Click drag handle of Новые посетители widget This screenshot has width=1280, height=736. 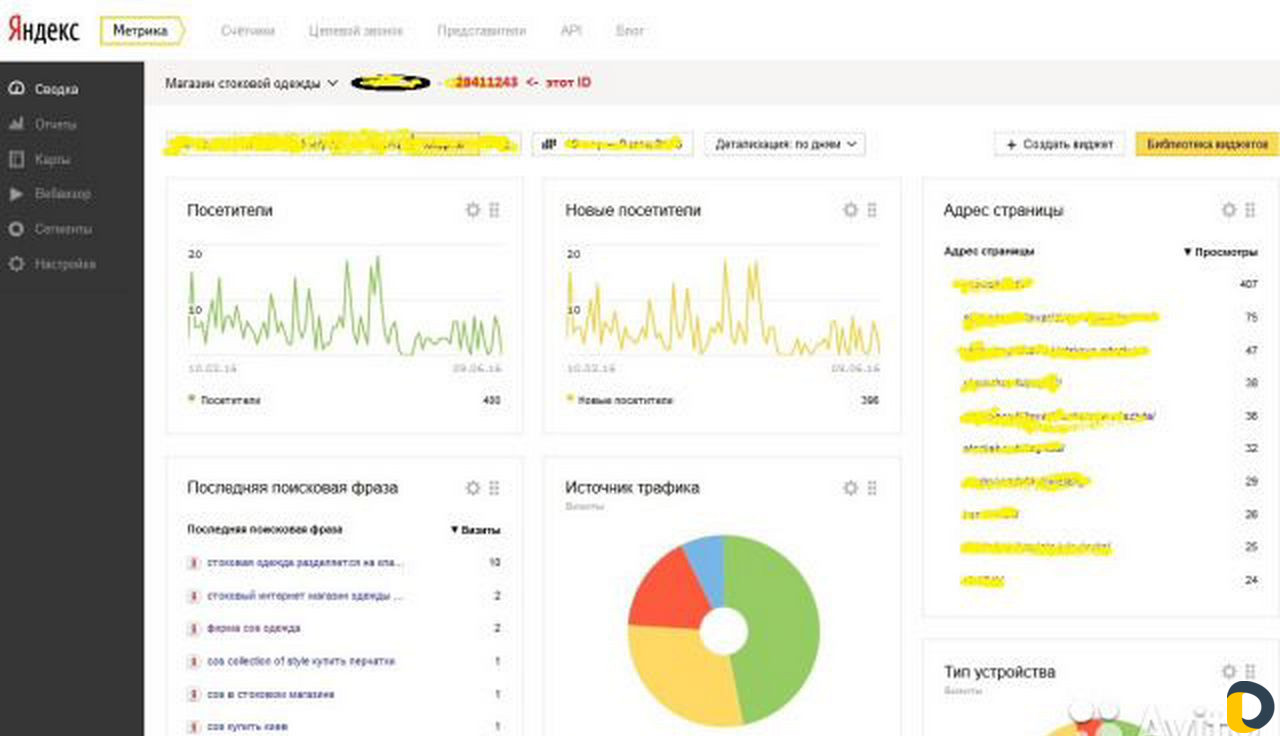coord(872,210)
